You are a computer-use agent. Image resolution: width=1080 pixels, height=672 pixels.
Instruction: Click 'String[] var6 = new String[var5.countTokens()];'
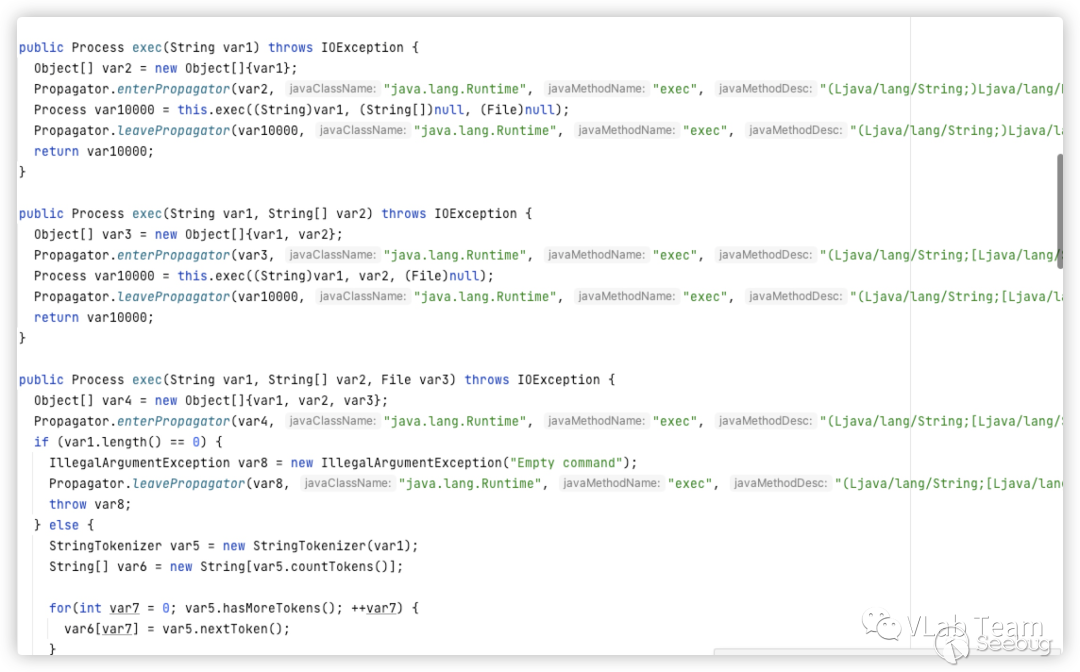coord(226,566)
